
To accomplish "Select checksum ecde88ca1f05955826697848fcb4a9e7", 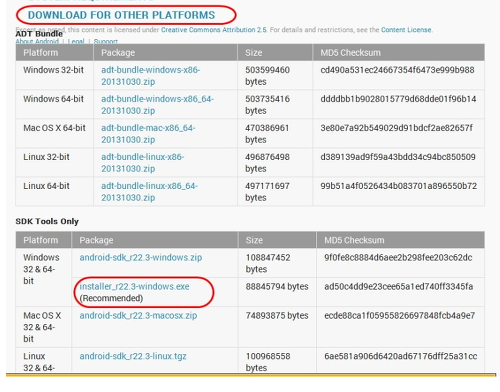I will coord(400,315).
